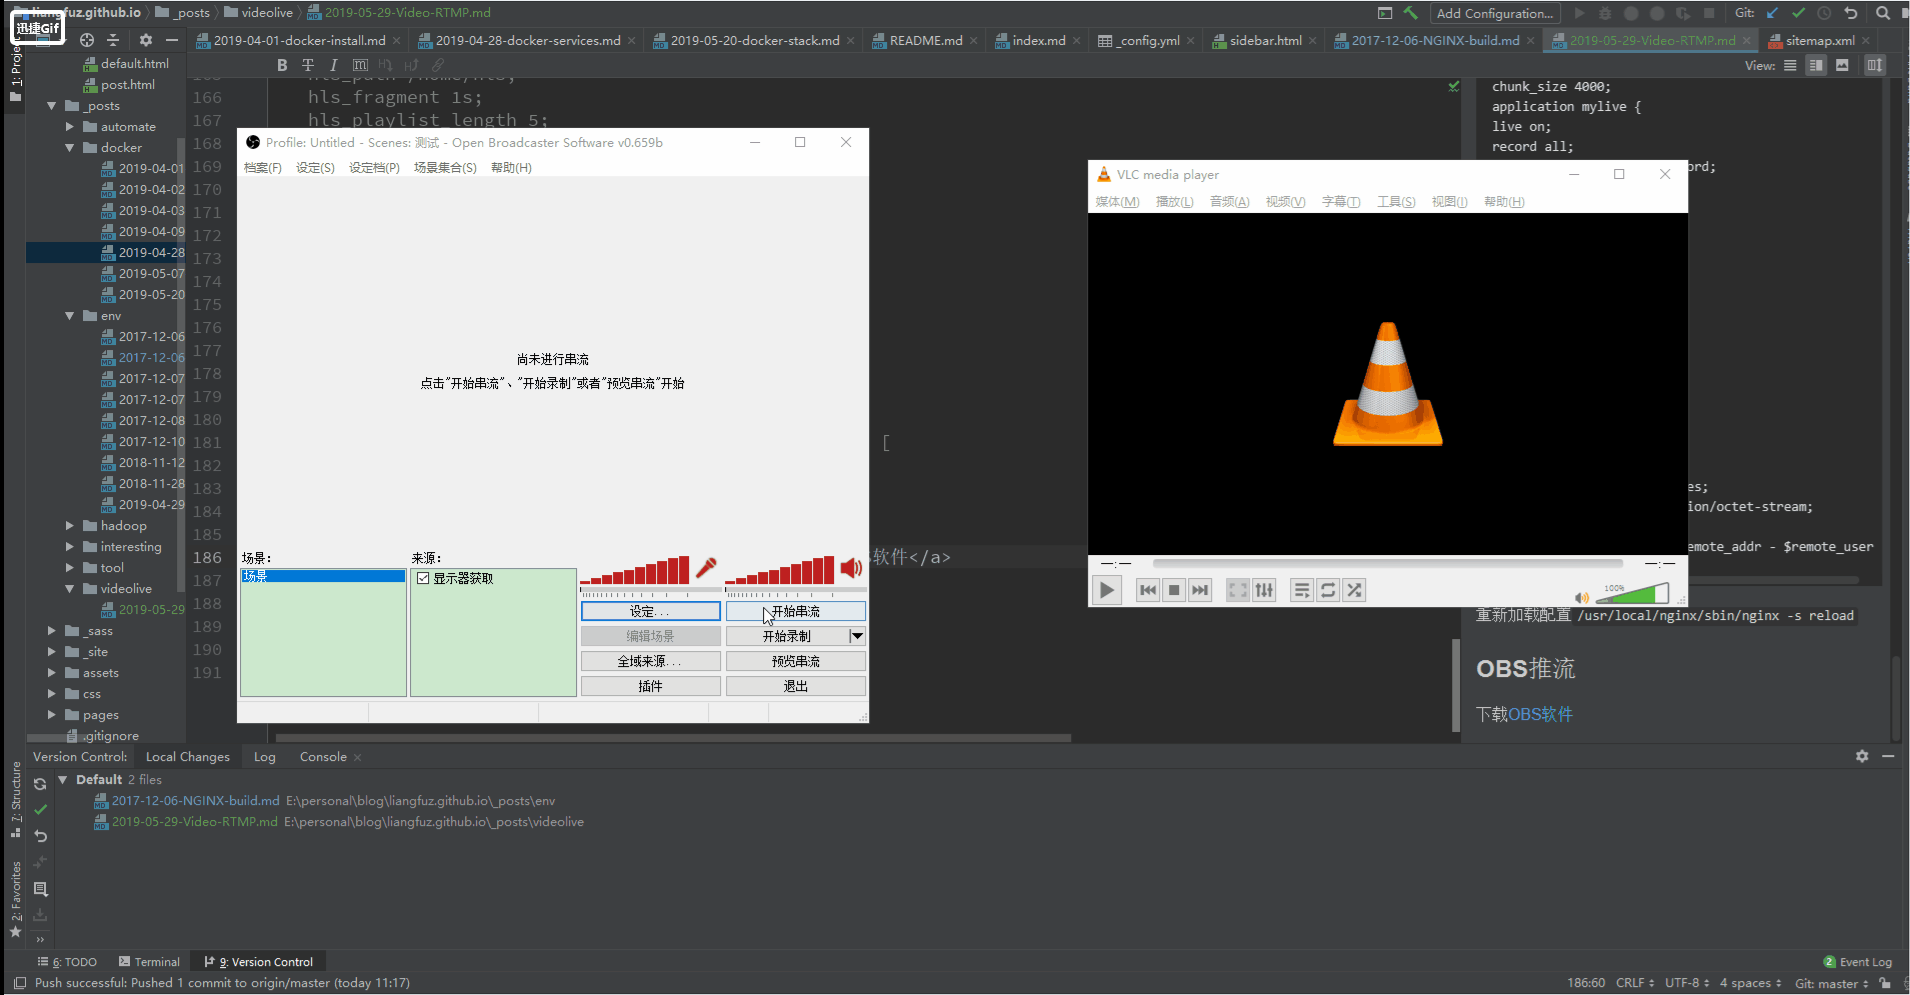This screenshot has width=1910, height=995.
Task: Open Terminal tool window
Action: [x=149, y=962]
